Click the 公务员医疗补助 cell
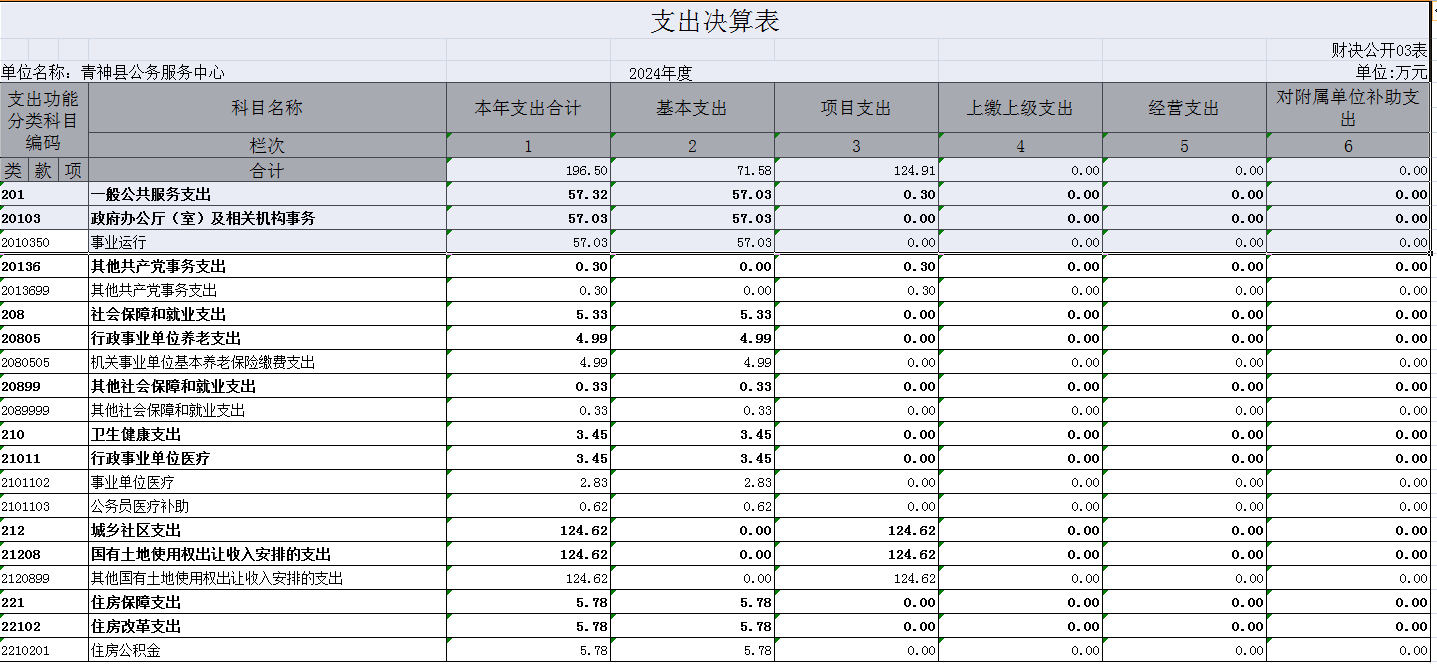 click(x=267, y=506)
